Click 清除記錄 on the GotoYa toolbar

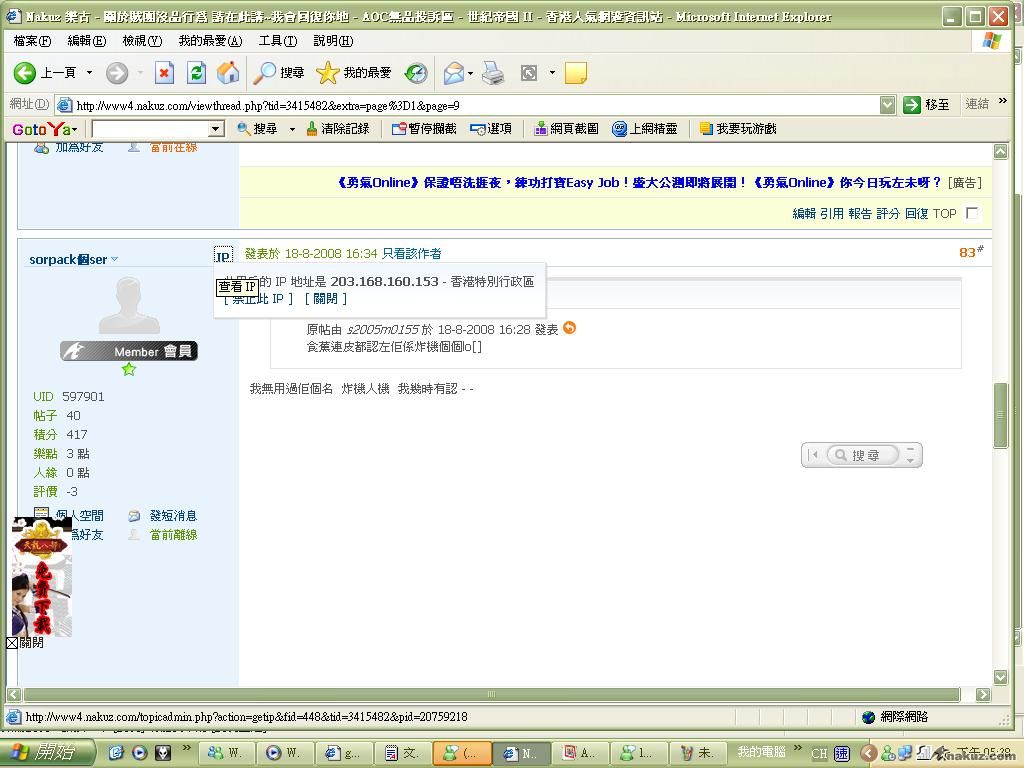338,129
